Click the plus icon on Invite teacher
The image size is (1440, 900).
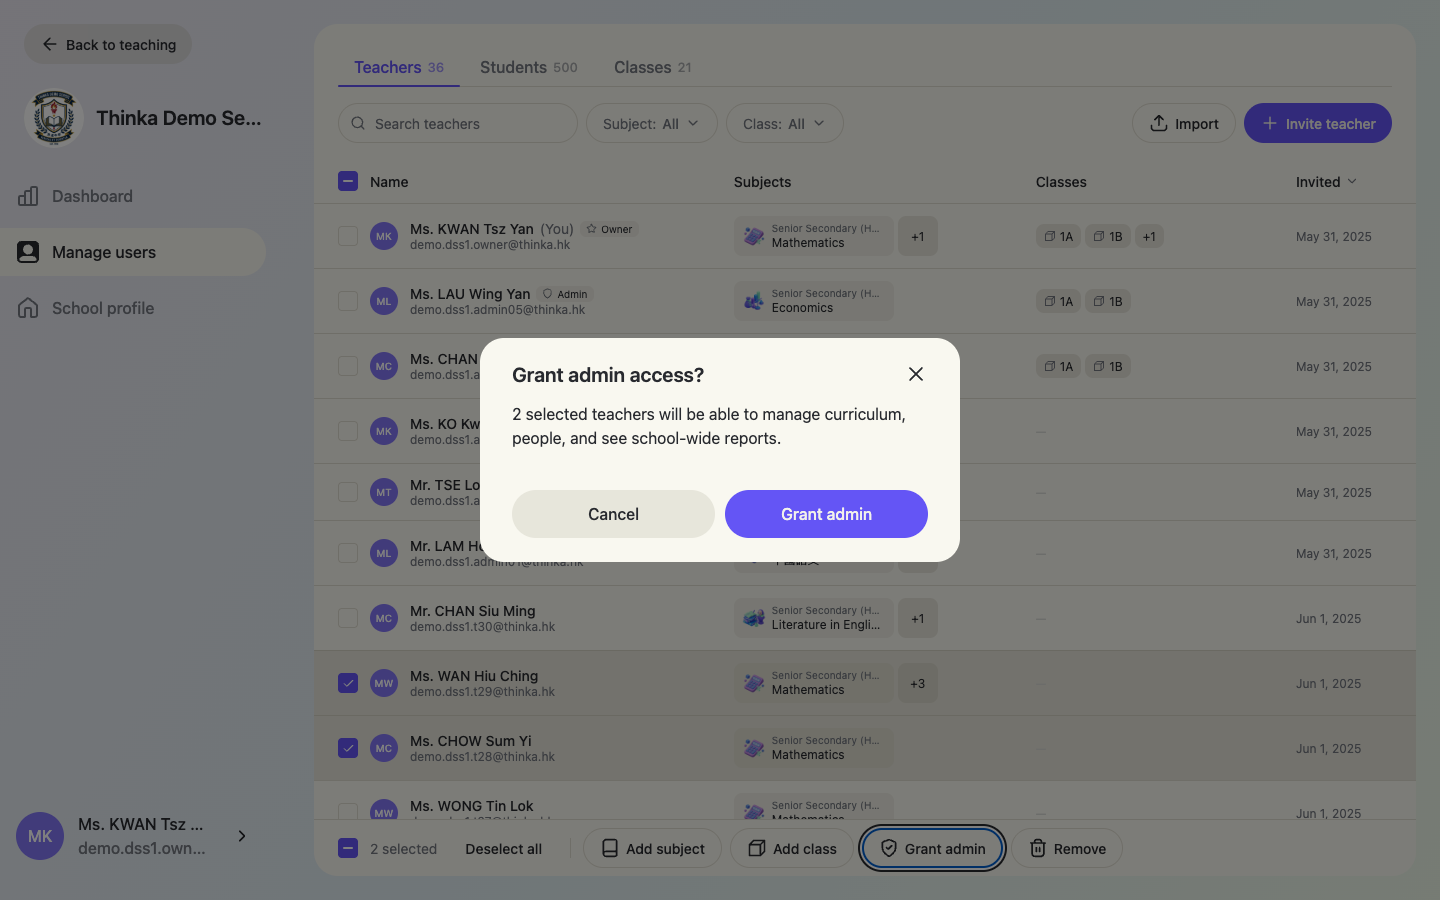(1269, 123)
